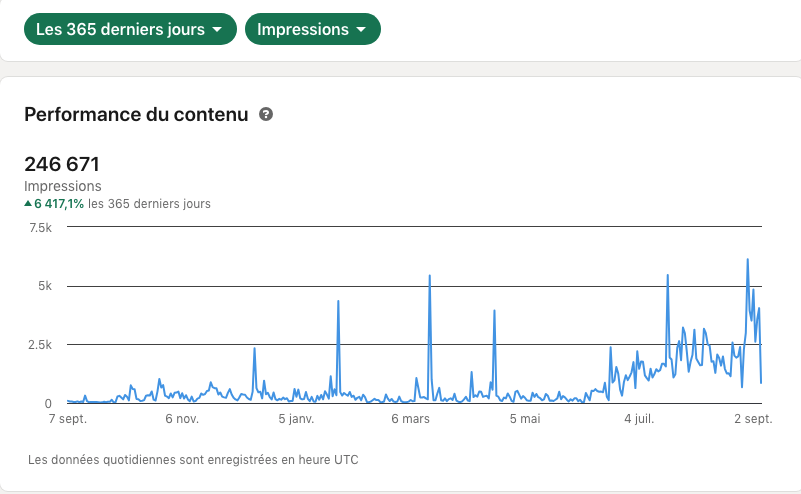Click the 6 417,1% growth figure
Image resolution: width=801 pixels, height=494 pixels.
tap(59, 203)
